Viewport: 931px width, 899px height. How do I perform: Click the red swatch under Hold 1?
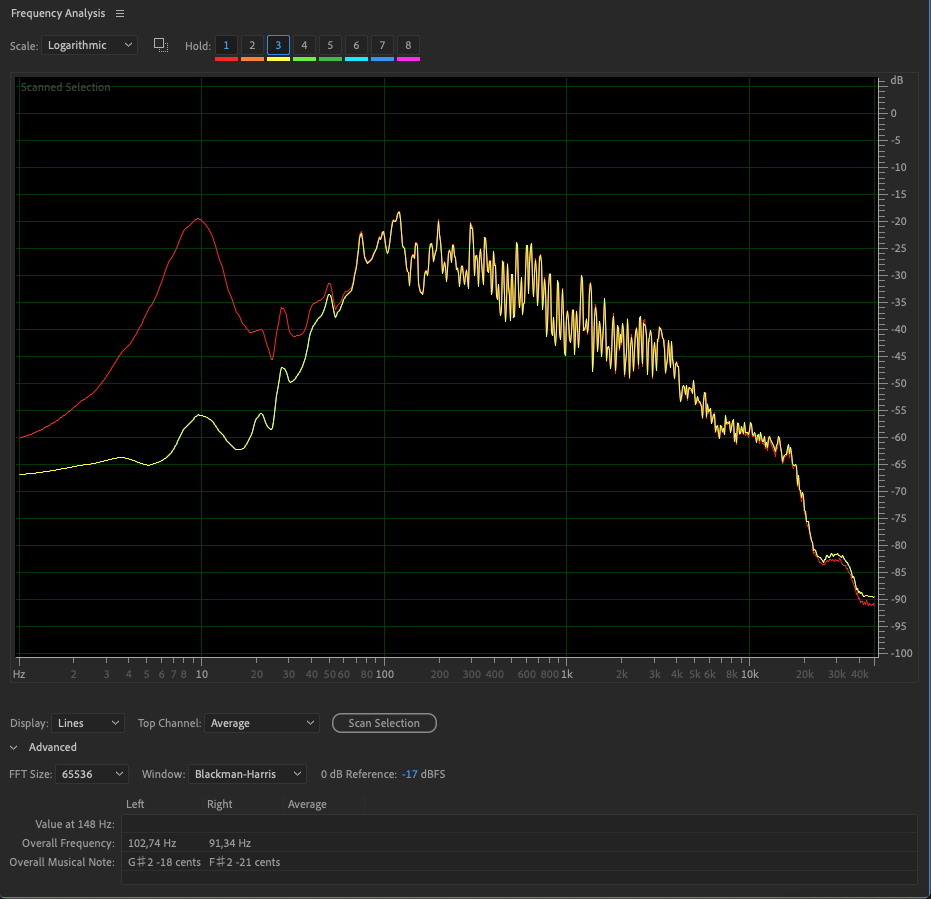coord(226,59)
